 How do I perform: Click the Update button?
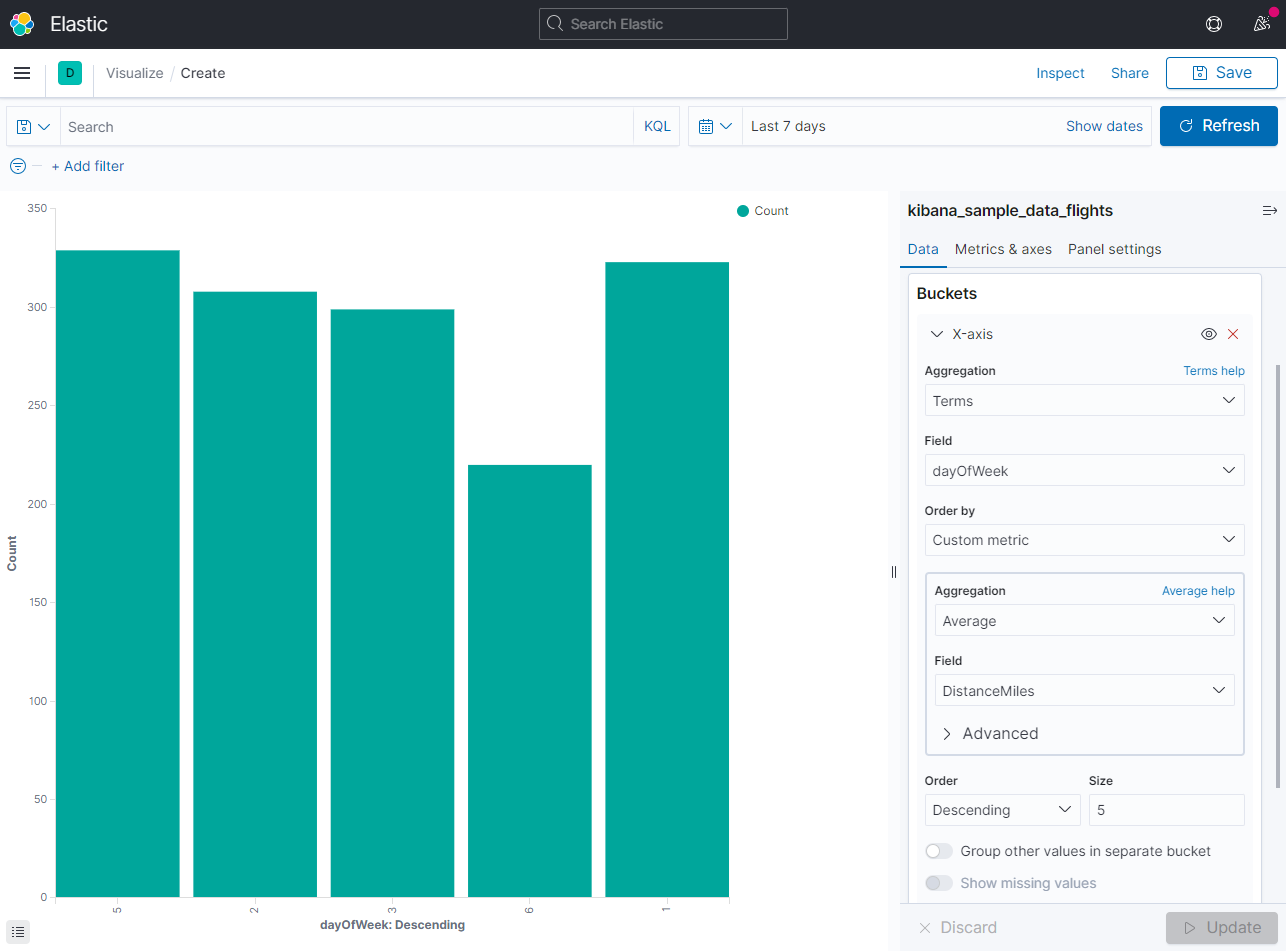pos(1222,928)
